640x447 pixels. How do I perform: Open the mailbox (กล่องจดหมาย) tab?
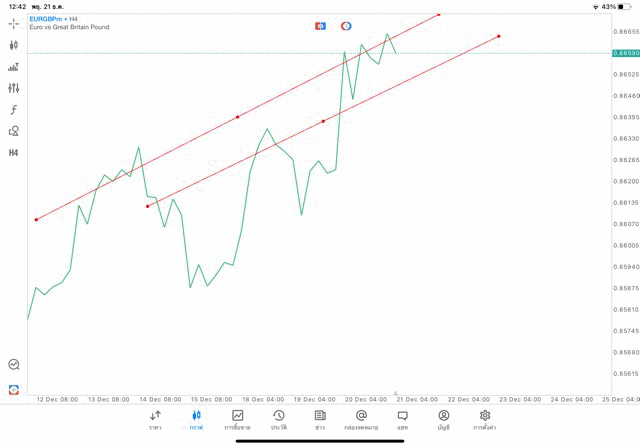click(361, 419)
